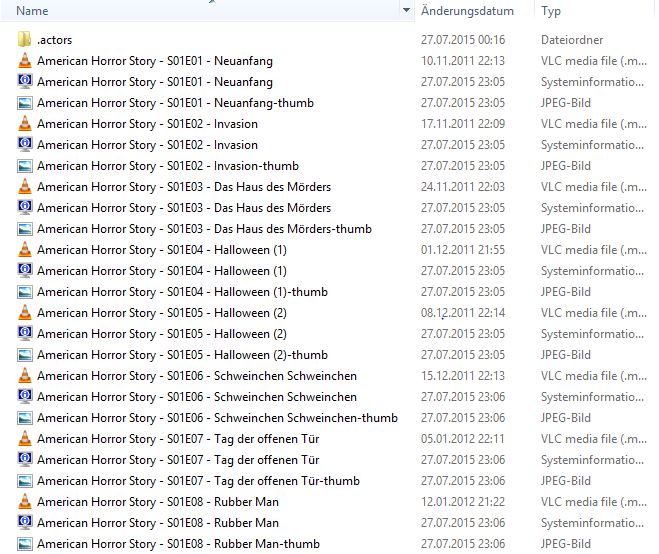Select file name S01E04 - Halloween (1)-thumb
The image size is (659, 554).
pyautogui.click(x=182, y=292)
